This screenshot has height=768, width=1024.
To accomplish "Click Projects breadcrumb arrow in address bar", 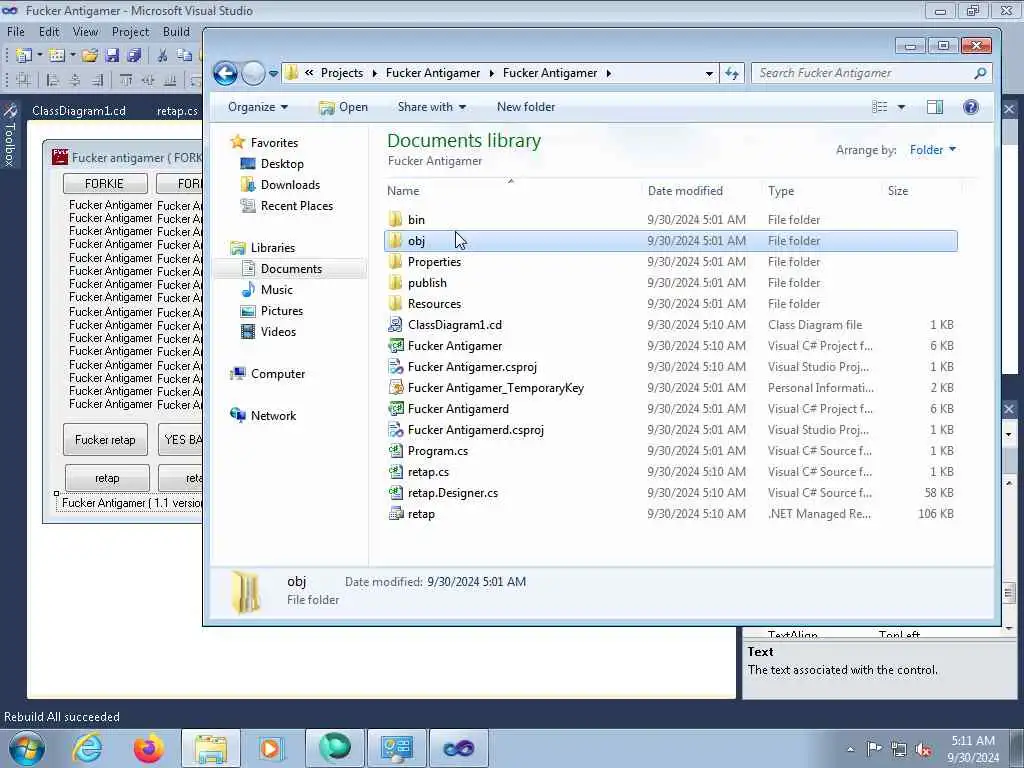I will (375, 73).
